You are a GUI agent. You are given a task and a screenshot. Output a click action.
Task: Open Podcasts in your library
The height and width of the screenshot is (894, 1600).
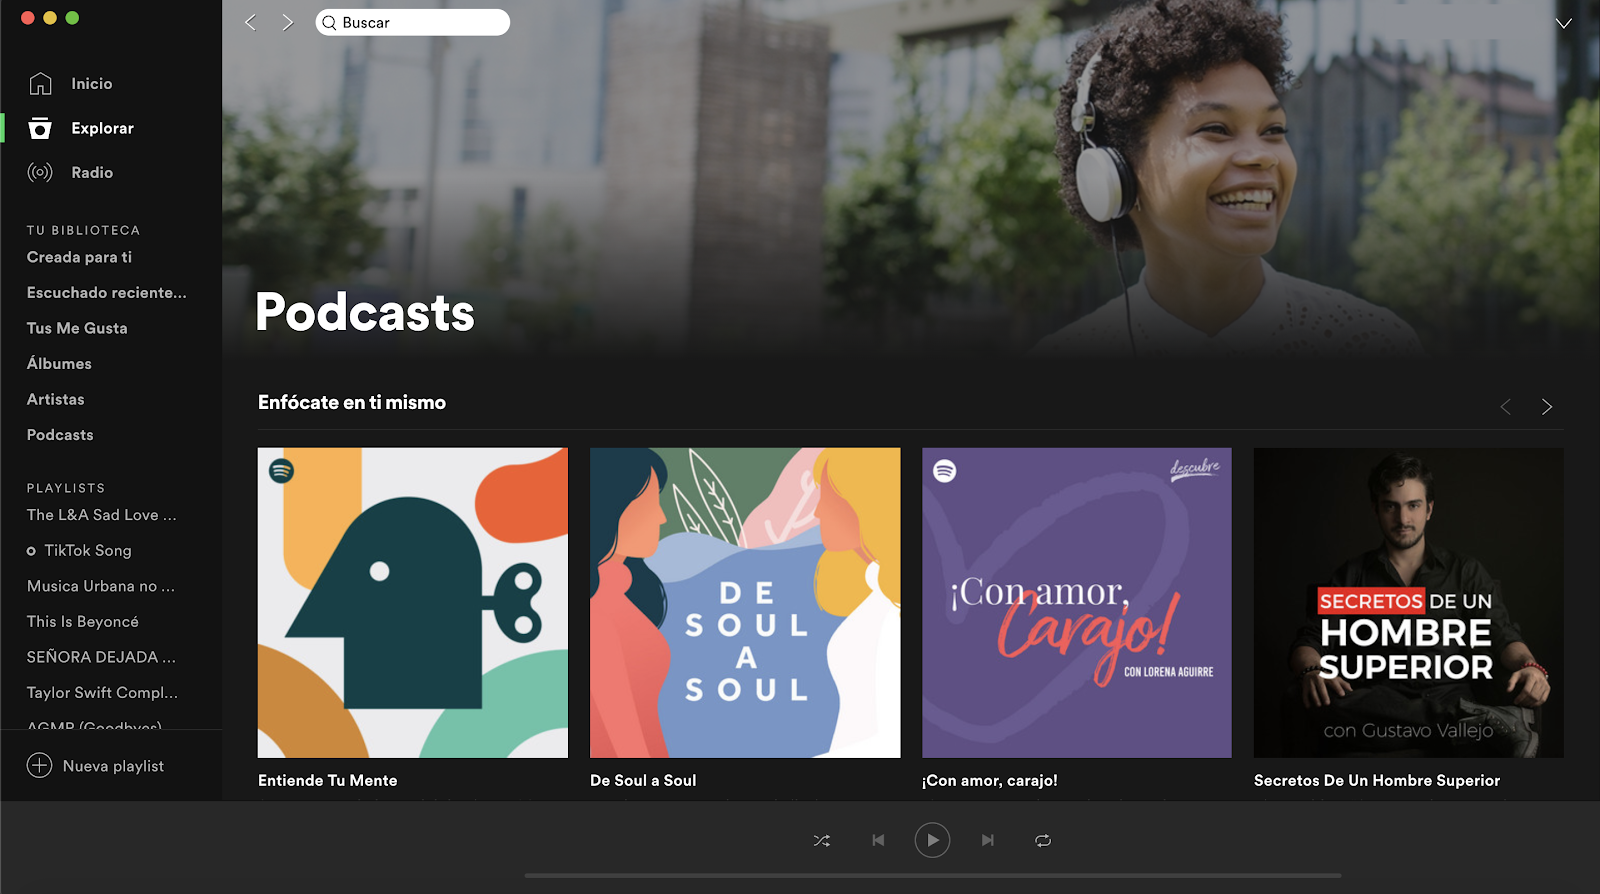60,435
